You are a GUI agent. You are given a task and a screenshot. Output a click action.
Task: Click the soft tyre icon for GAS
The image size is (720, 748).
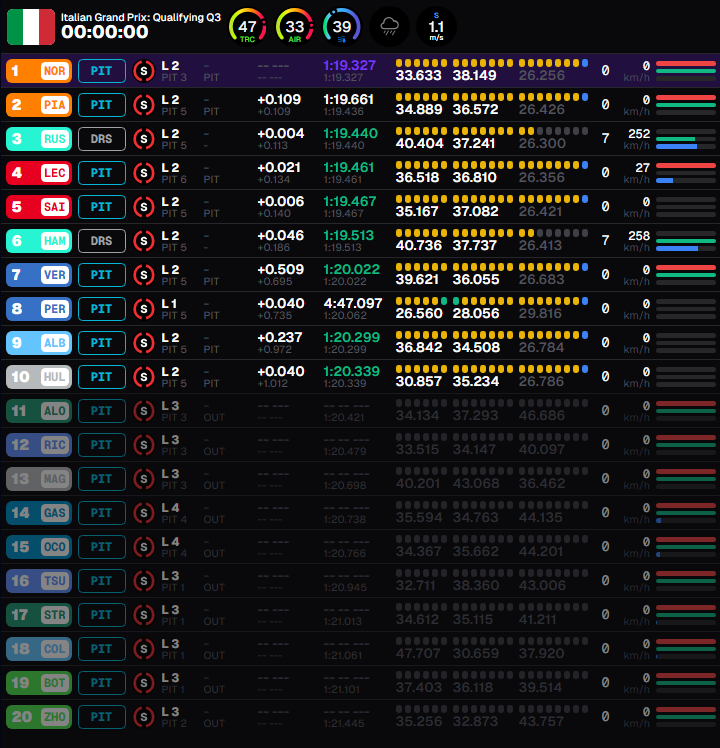point(144,513)
